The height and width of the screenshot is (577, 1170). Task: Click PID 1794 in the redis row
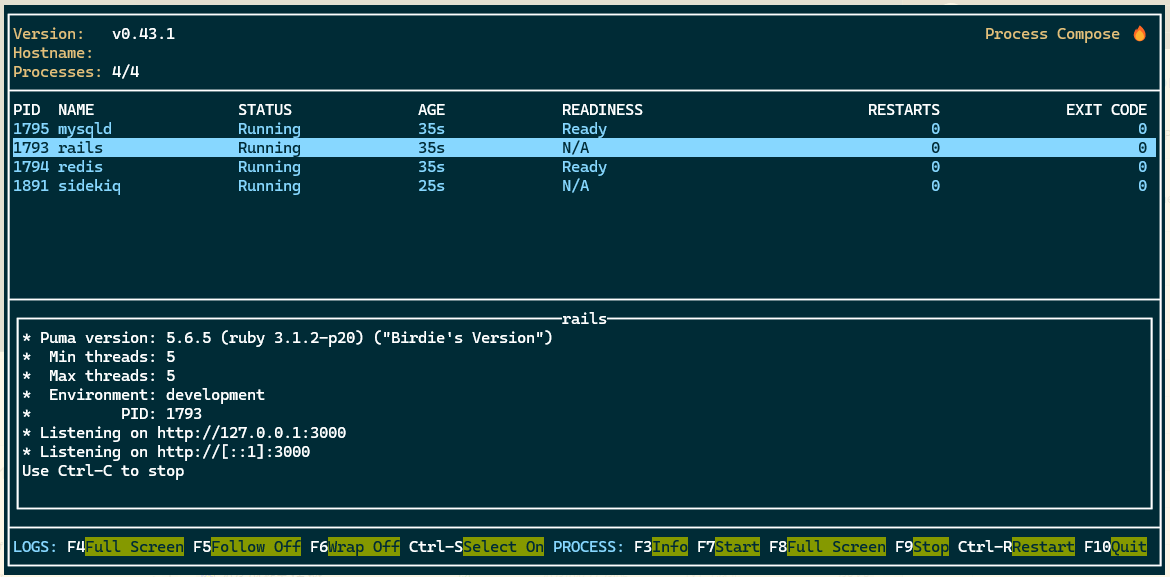(x=31, y=166)
